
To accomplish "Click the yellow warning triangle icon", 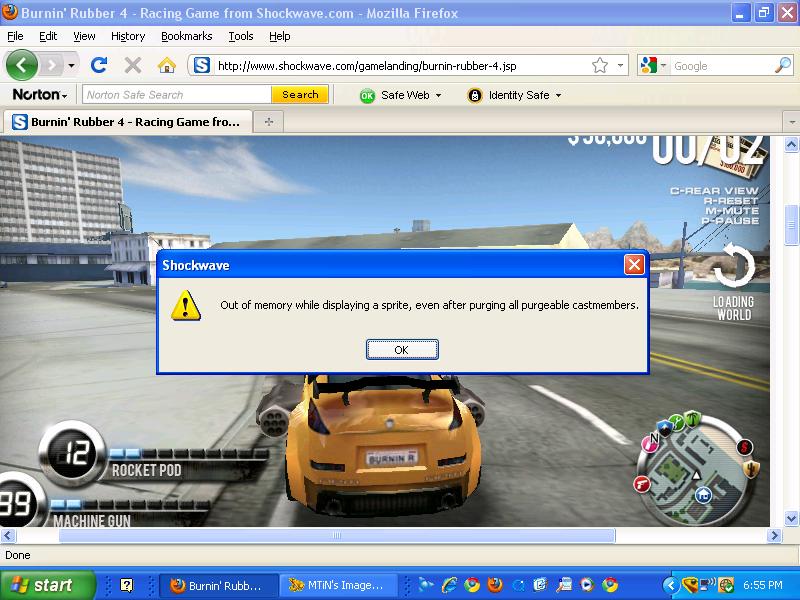I will [x=186, y=306].
